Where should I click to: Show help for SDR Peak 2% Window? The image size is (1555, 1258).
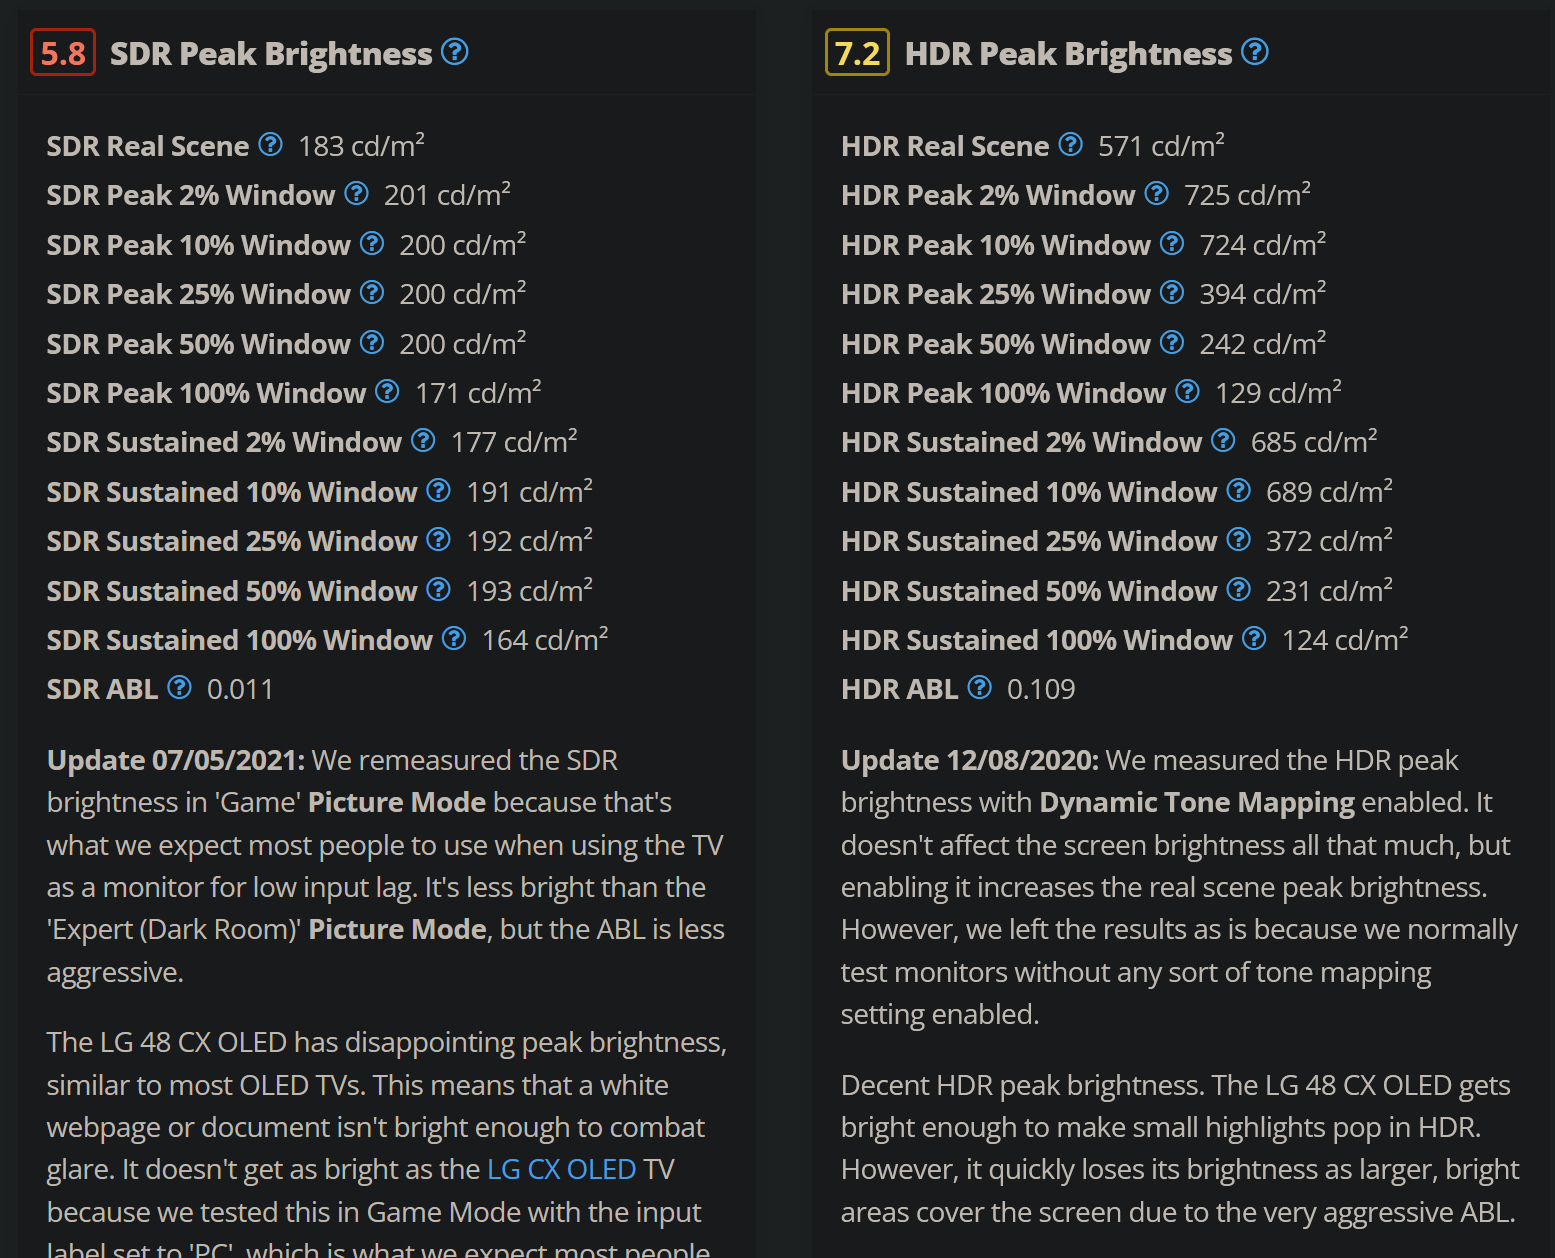click(x=357, y=193)
